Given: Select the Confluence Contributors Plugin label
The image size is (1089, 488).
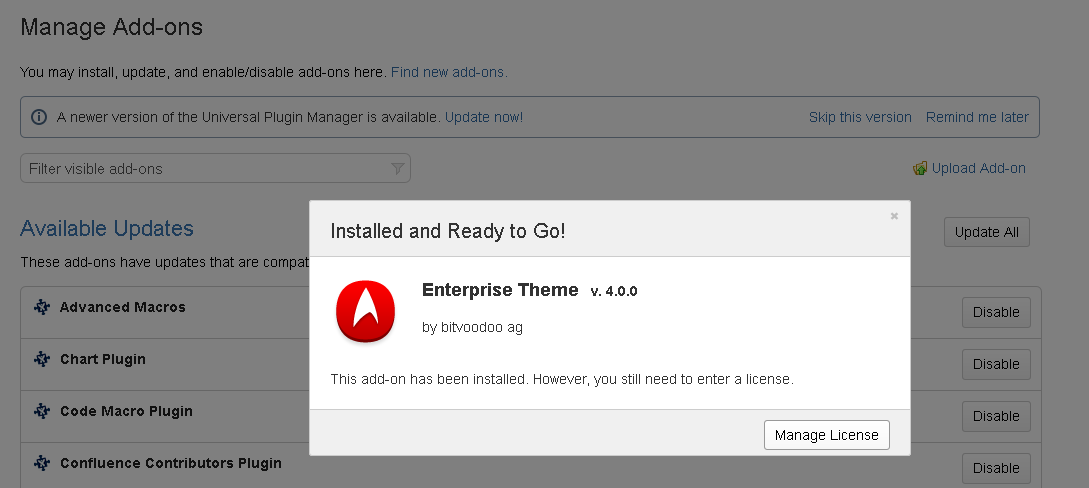Looking at the screenshot, I should 171,463.
